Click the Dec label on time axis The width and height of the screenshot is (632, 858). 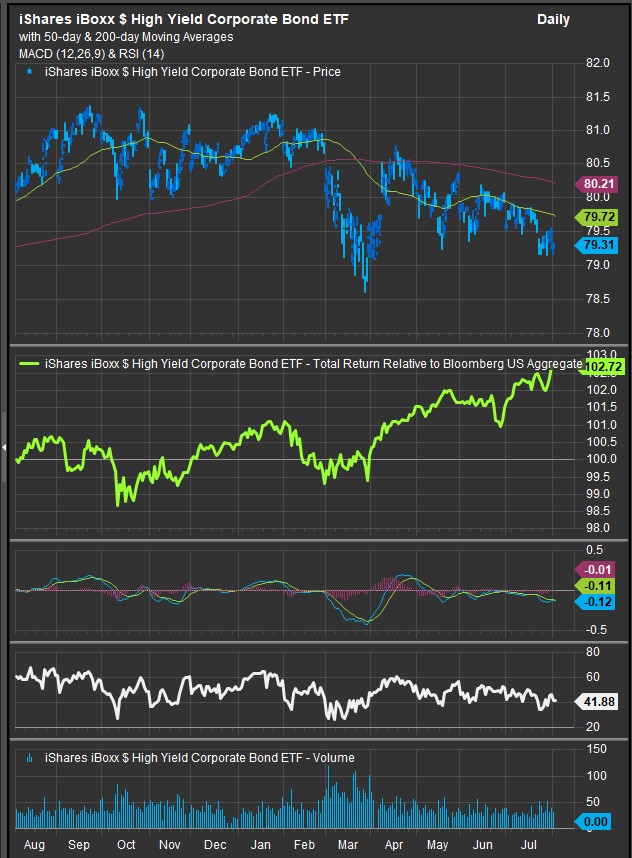(215, 845)
